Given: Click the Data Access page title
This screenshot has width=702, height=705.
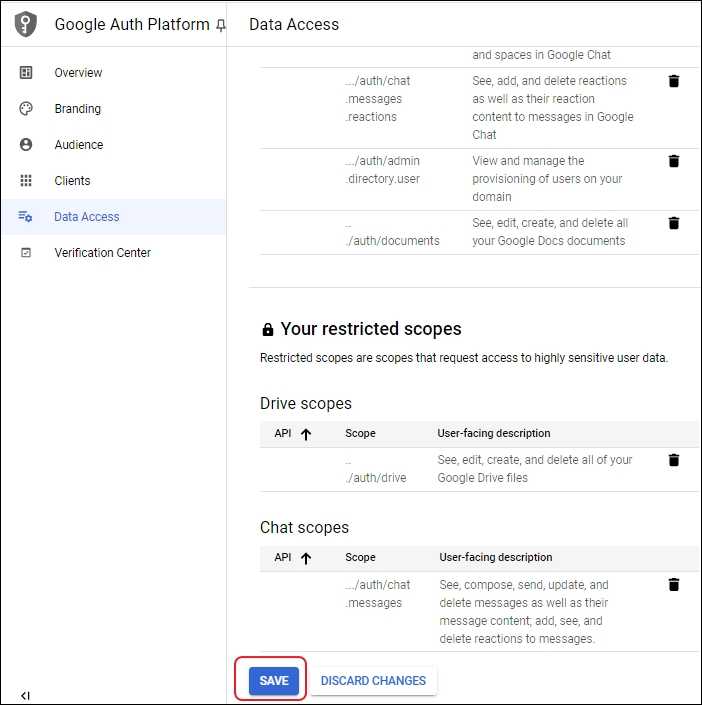Looking at the screenshot, I should click(294, 24).
